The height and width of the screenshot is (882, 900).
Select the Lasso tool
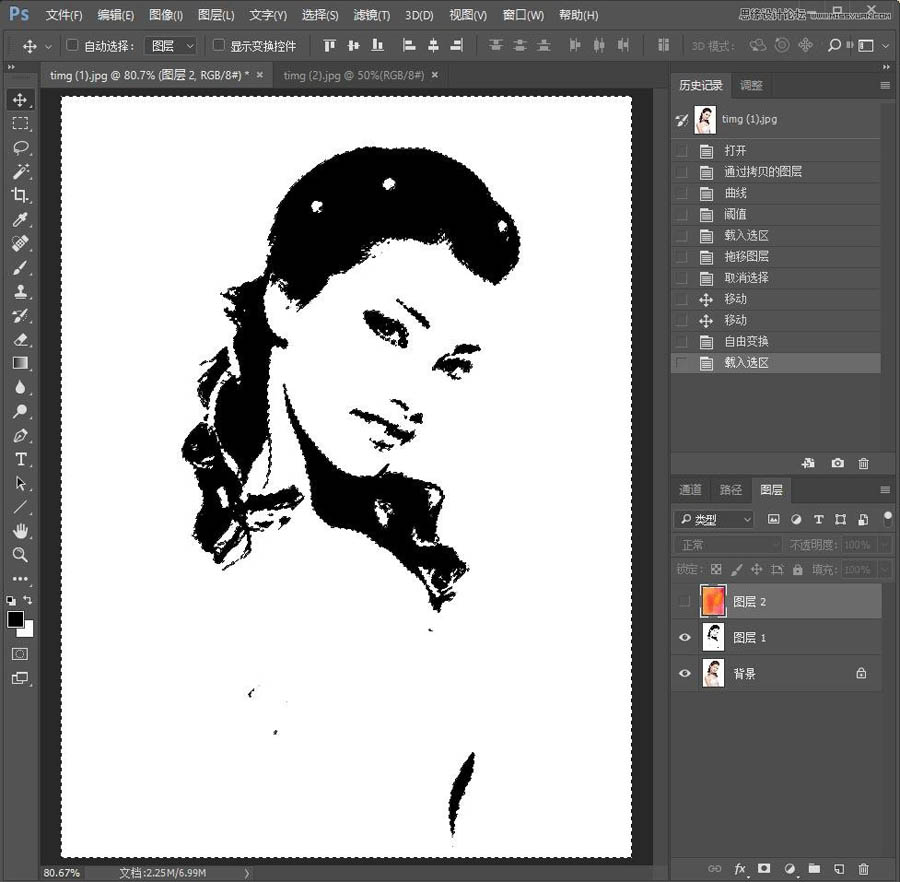[x=20, y=148]
